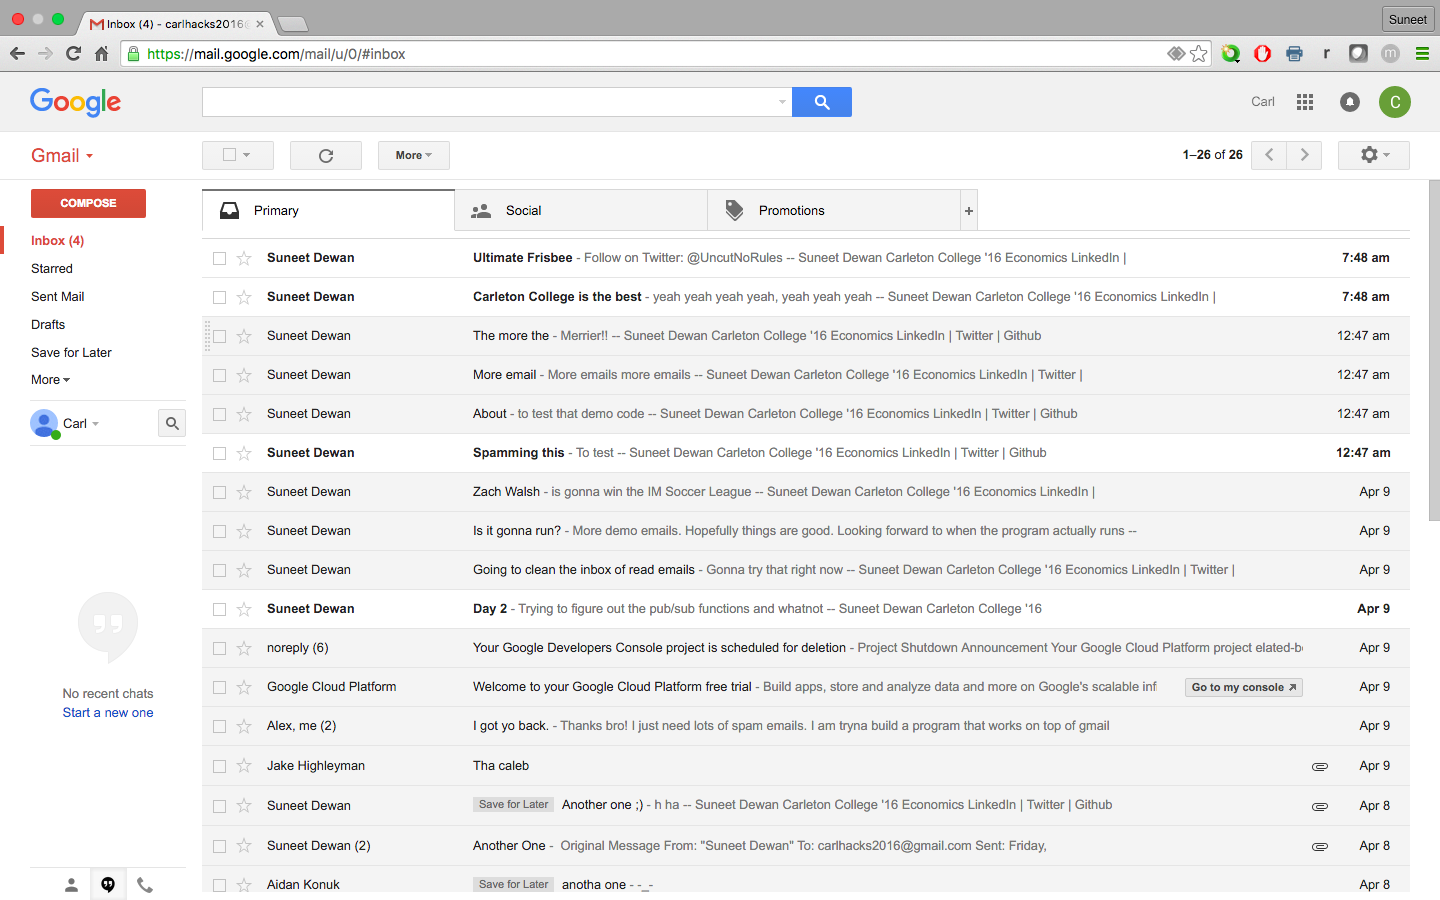Click the browser address bar URL
Image resolution: width=1440 pixels, height=900 pixels.
276,54
